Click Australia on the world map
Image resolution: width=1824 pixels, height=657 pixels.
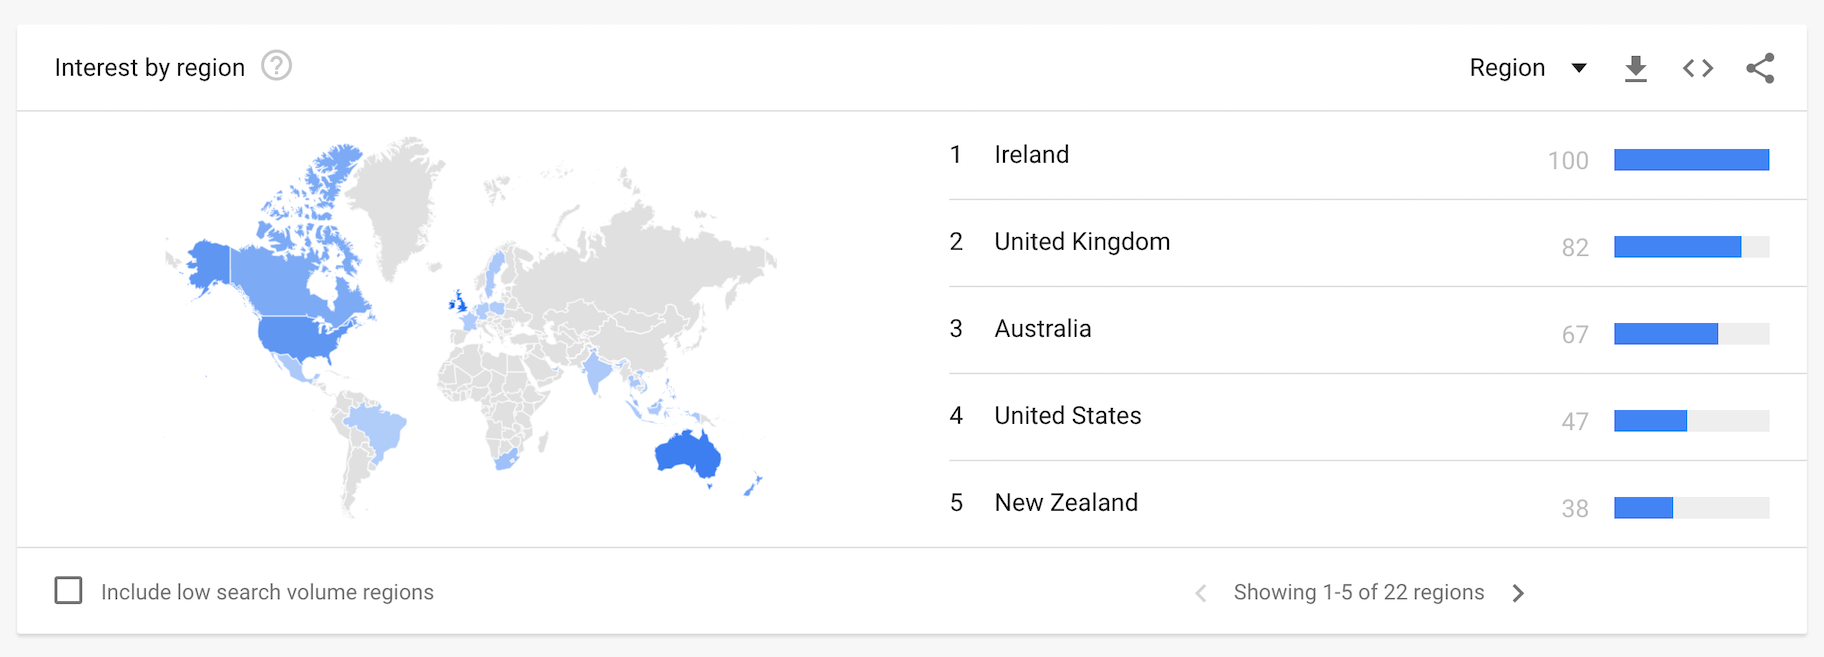click(687, 455)
